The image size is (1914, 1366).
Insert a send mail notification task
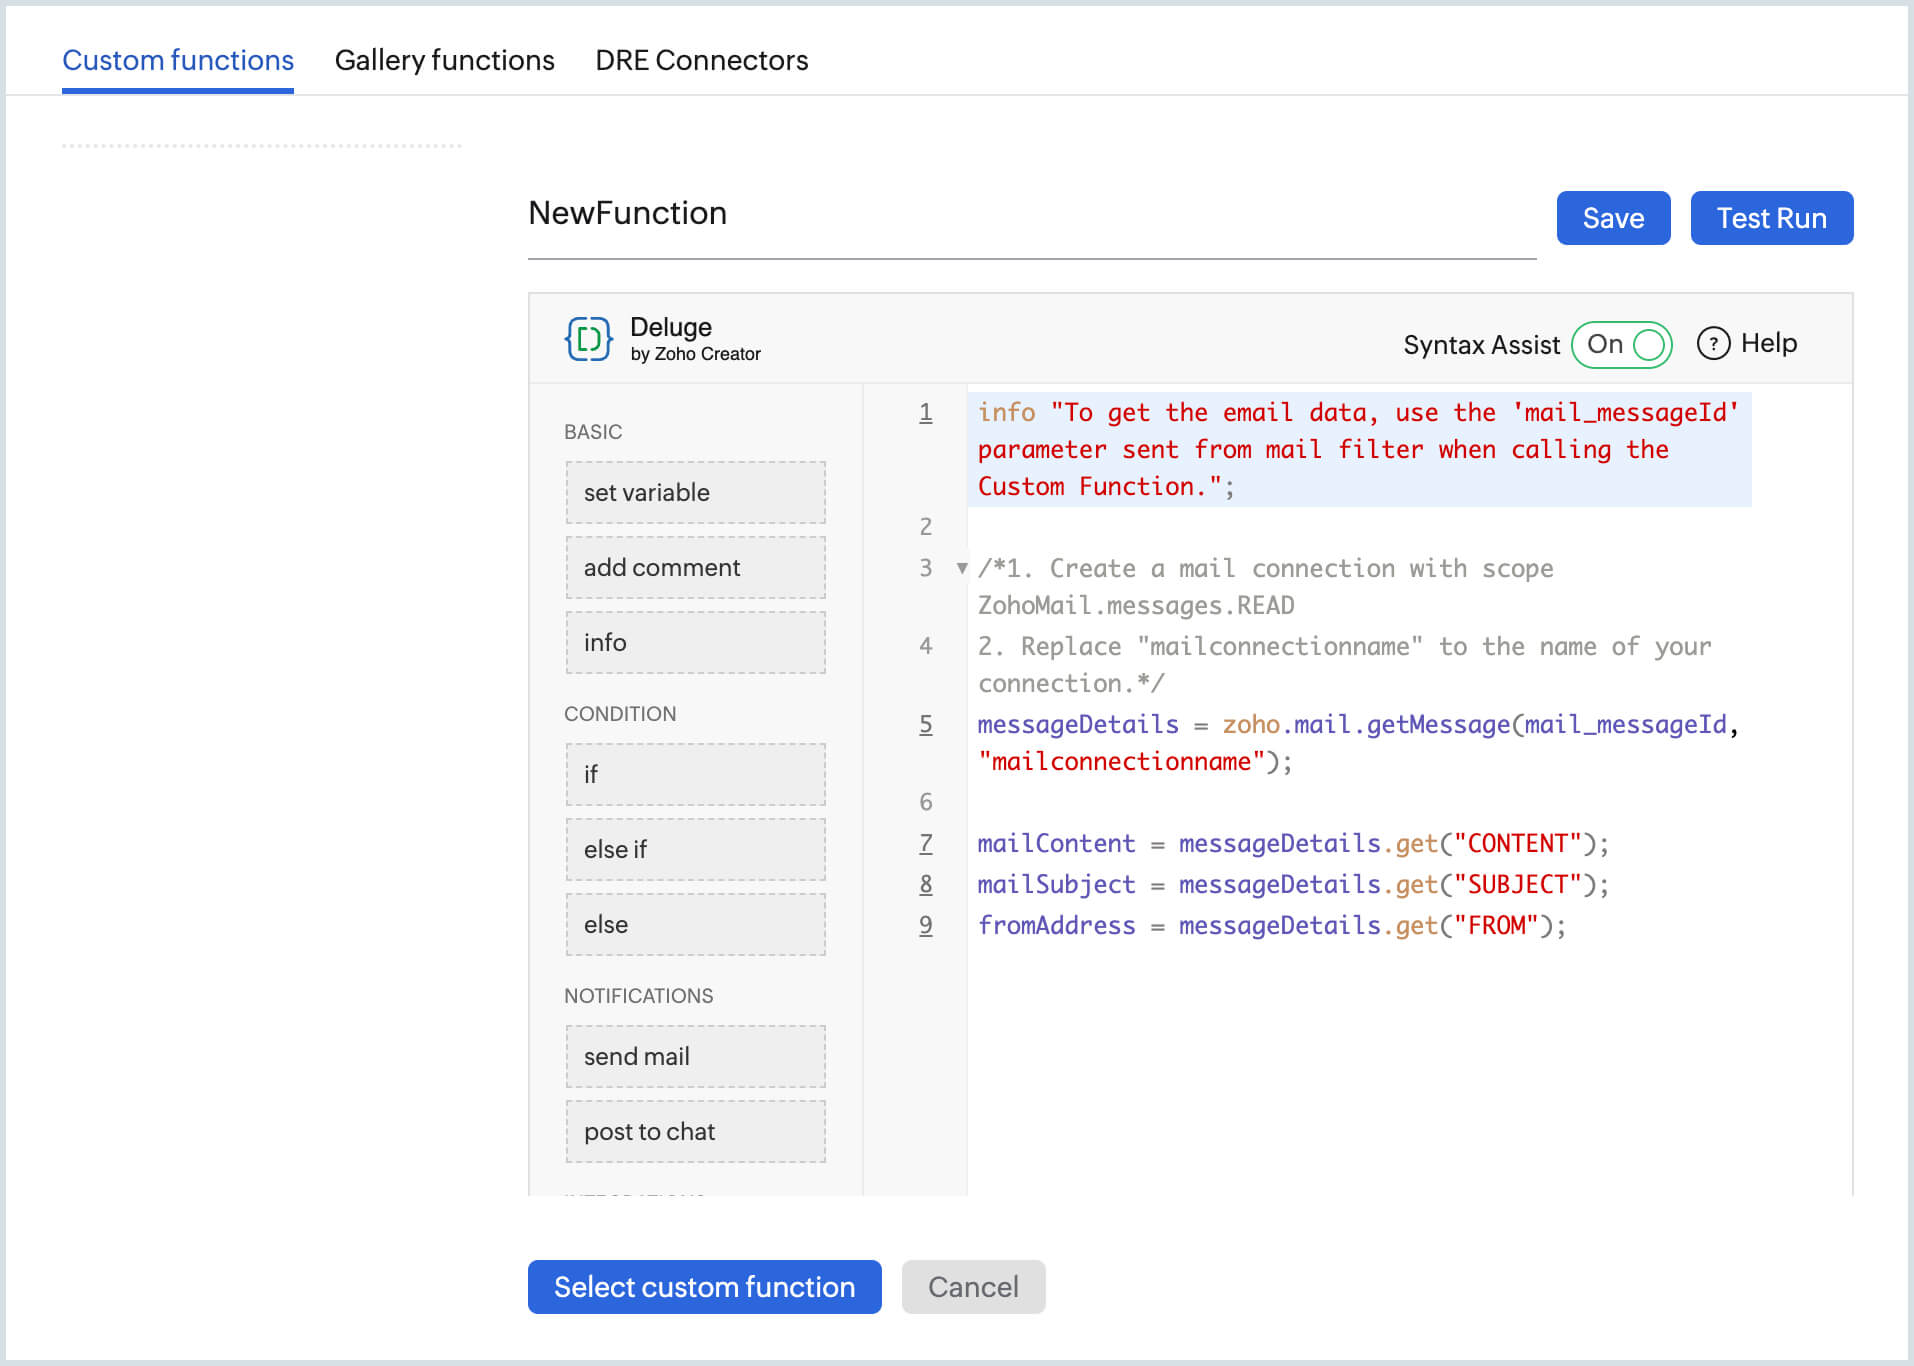tap(695, 1056)
